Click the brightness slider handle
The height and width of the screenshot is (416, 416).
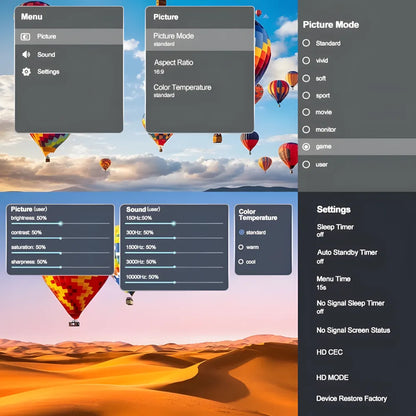(60, 224)
